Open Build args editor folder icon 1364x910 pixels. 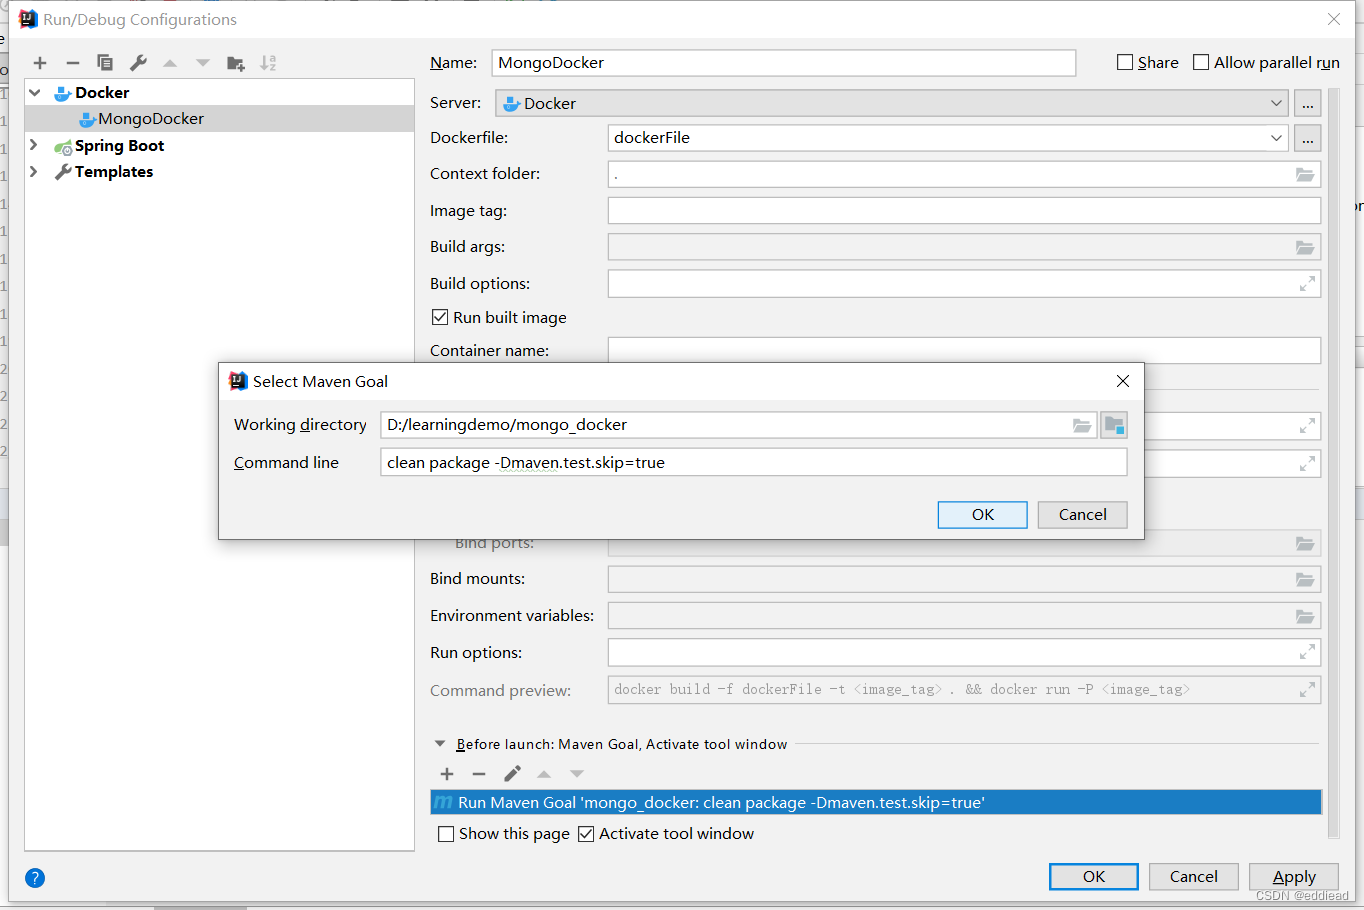1305,247
